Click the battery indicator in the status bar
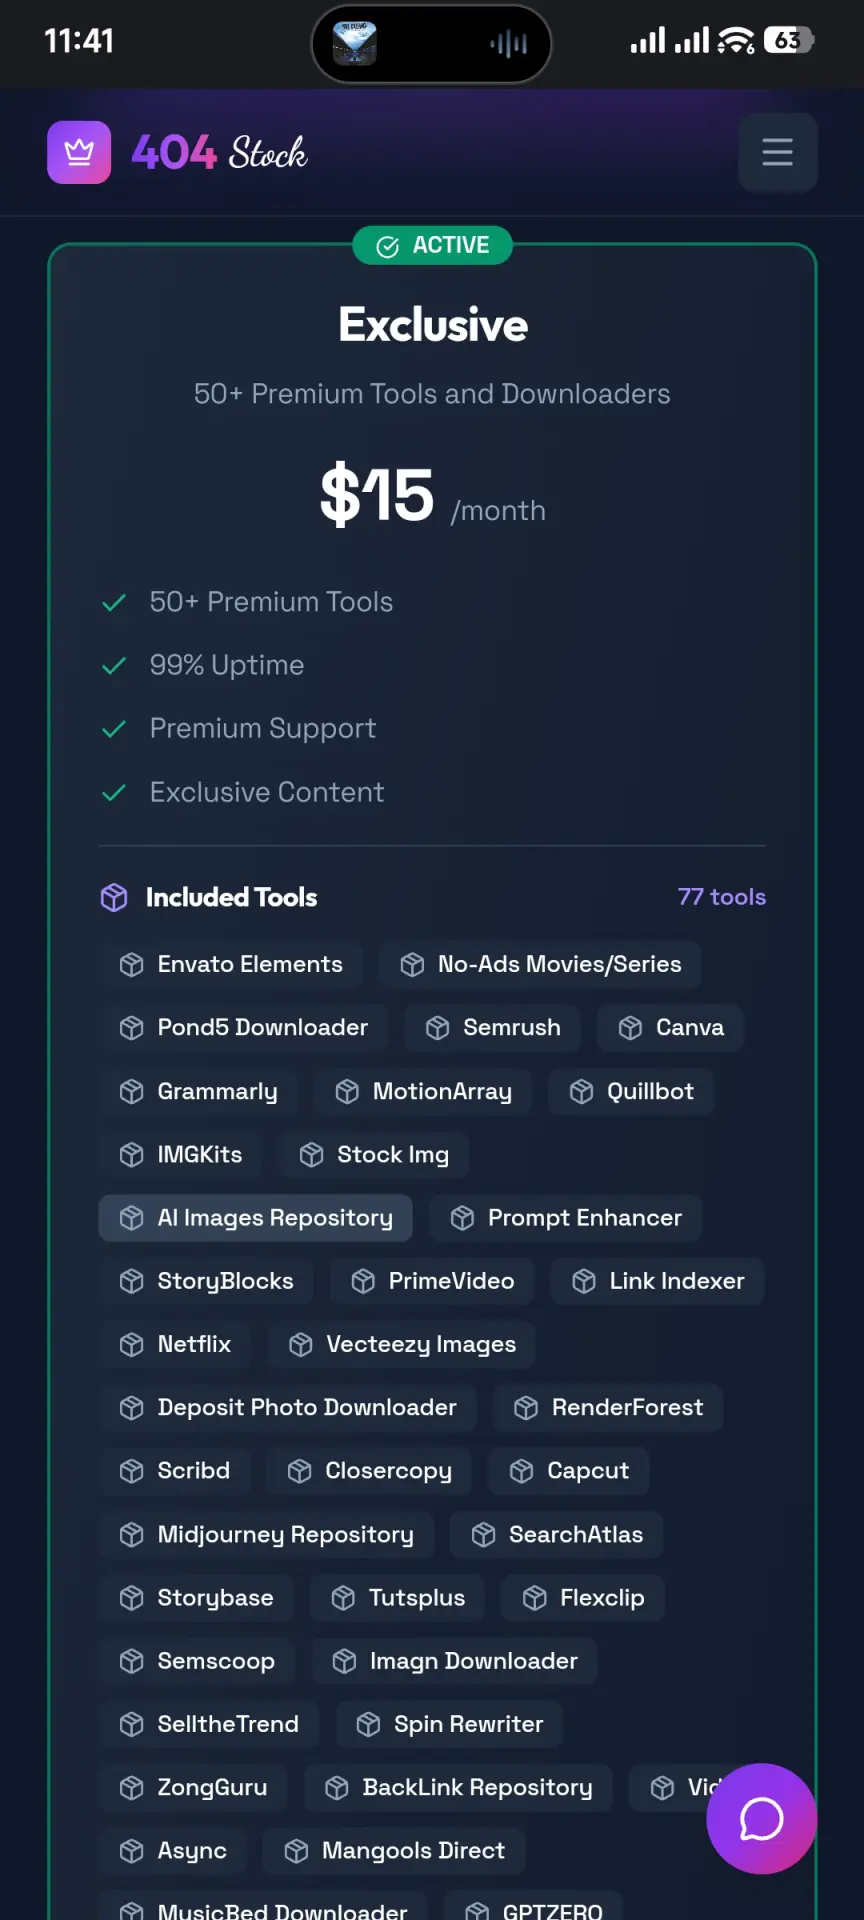The width and height of the screenshot is (864, 1920). pyautogui.click(x=789, y=40)
